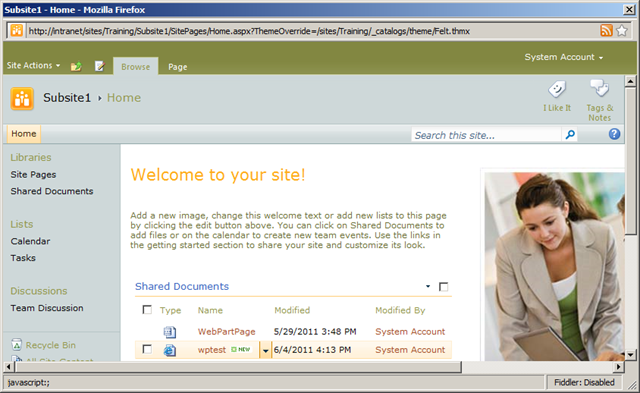Click System Account in the wptest row

[410, 350]
